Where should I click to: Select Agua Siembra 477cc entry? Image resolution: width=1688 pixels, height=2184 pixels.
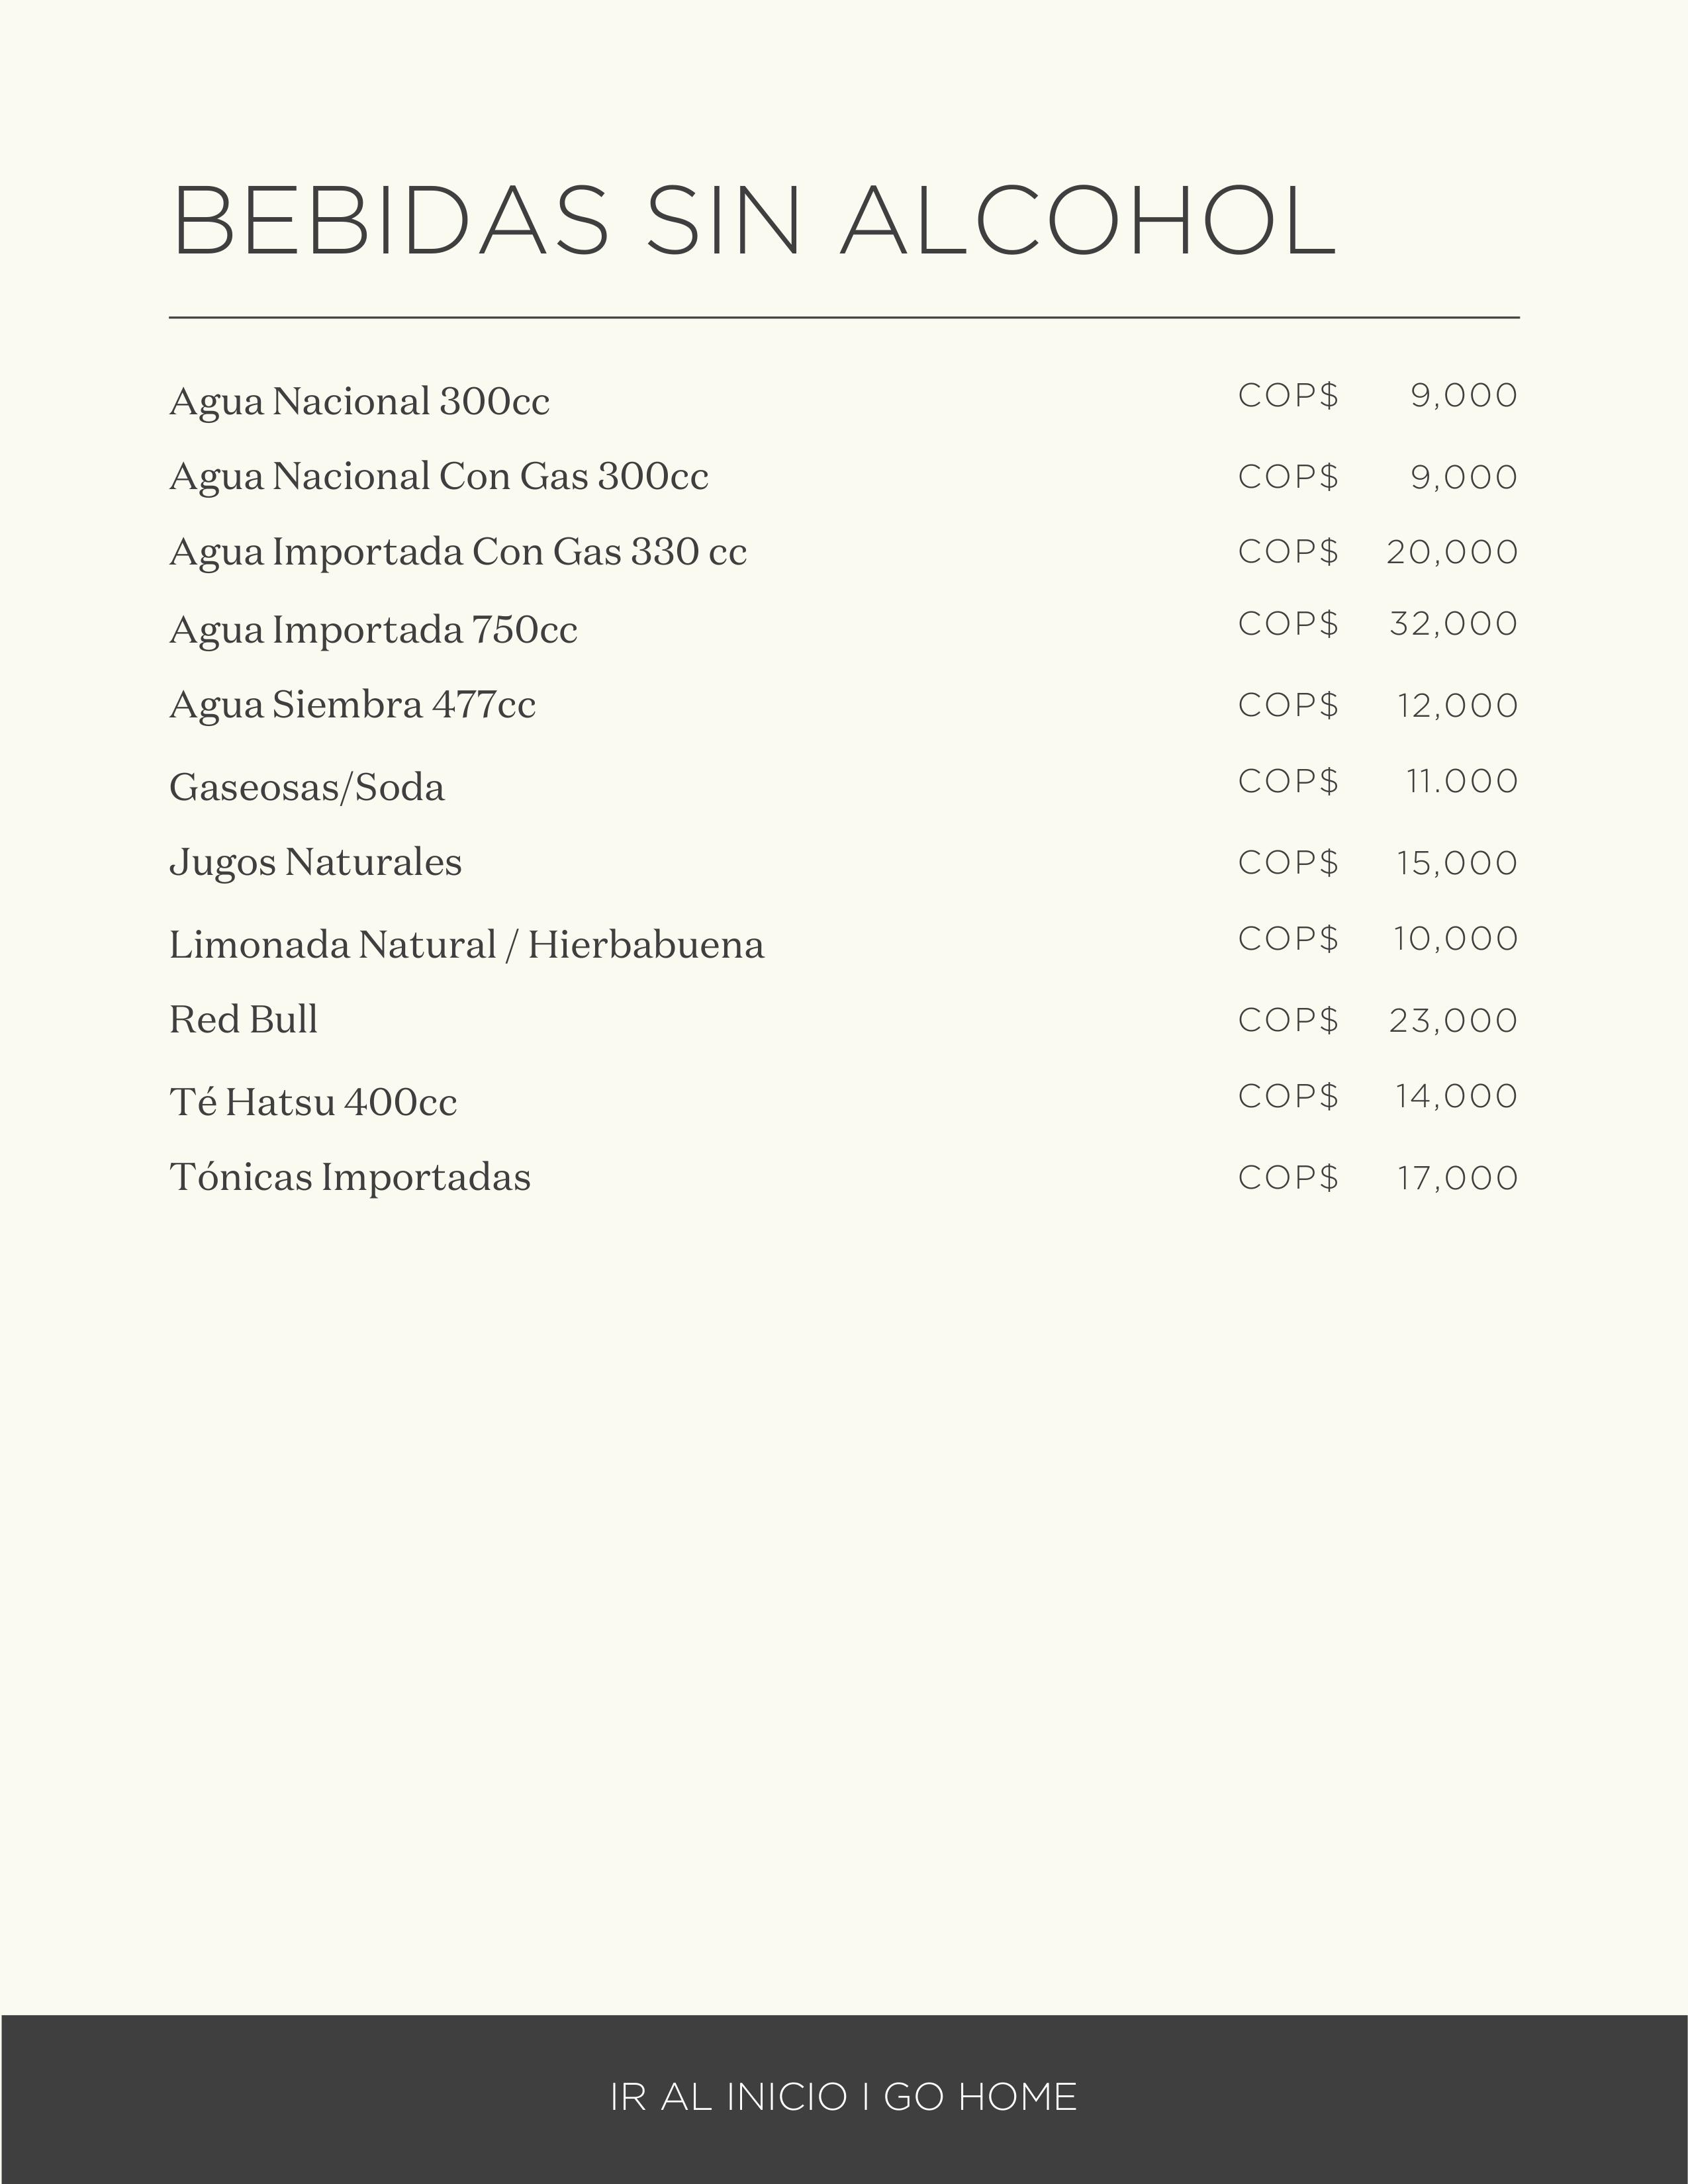[x=352, y=705]
